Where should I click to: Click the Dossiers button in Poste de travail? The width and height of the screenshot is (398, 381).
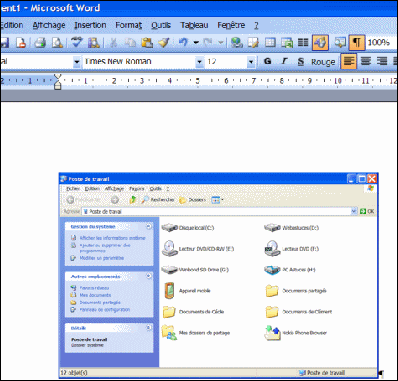(192, 200)
